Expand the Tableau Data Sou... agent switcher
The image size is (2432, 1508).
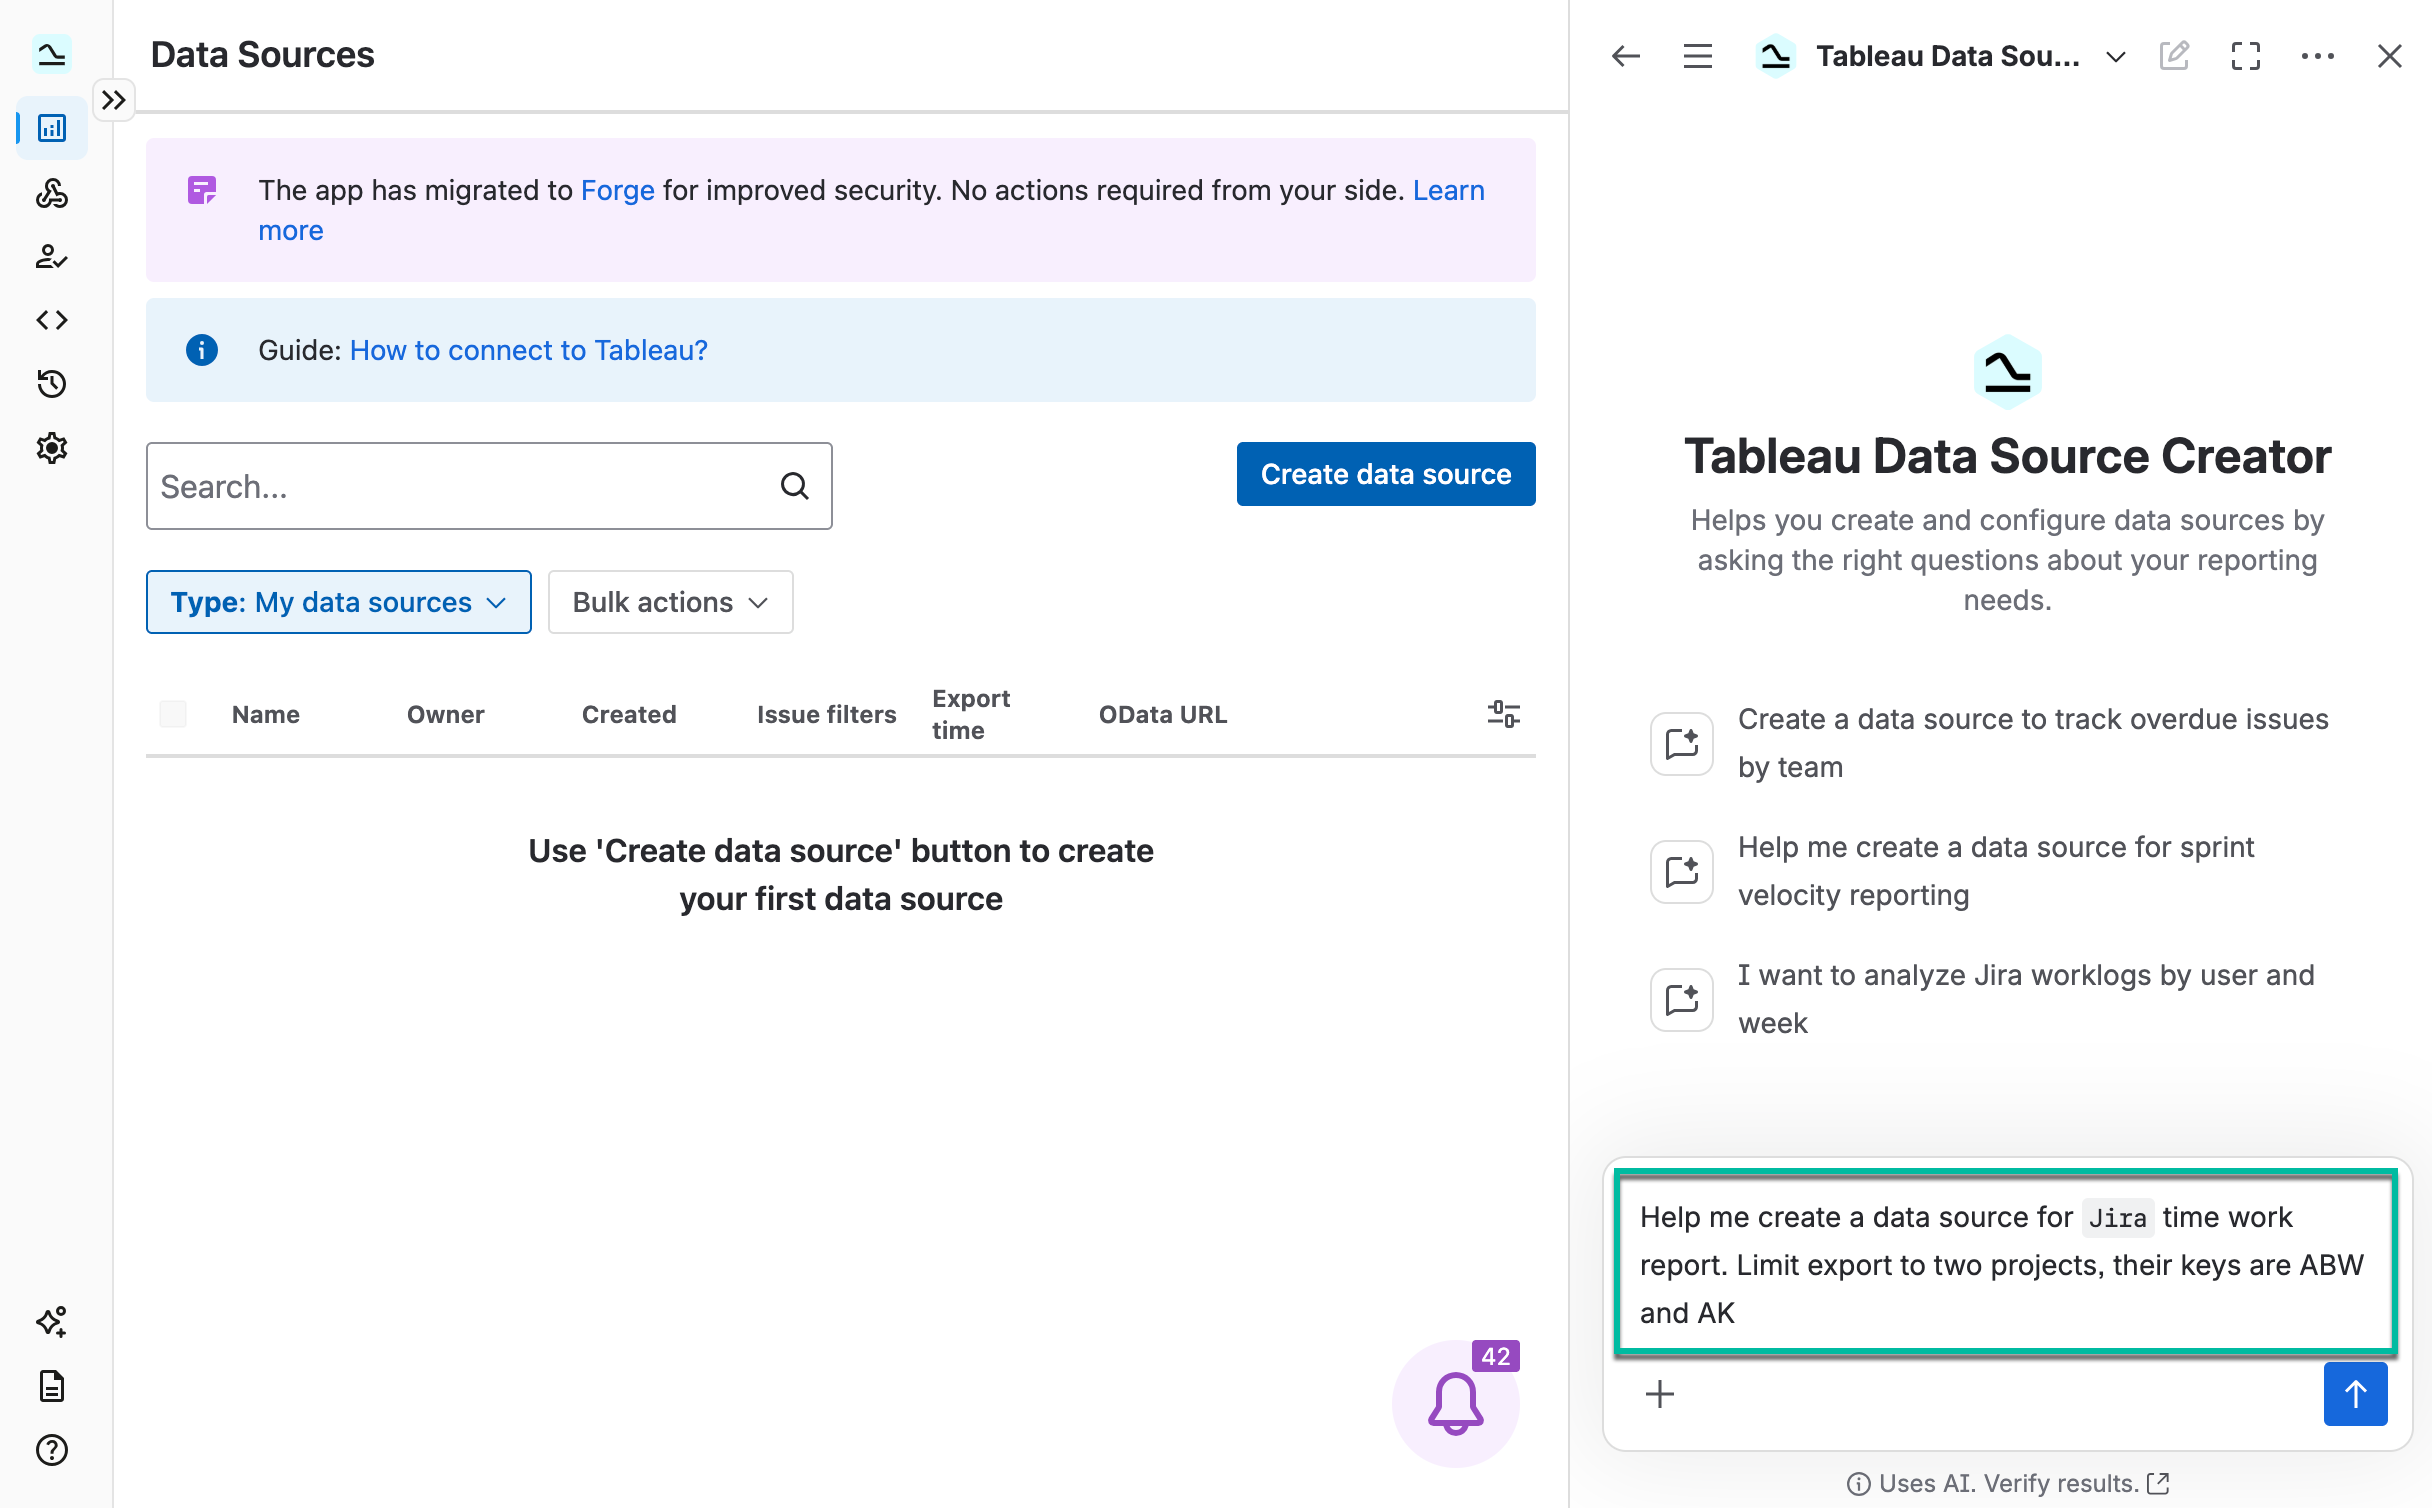coord(2115,57)
